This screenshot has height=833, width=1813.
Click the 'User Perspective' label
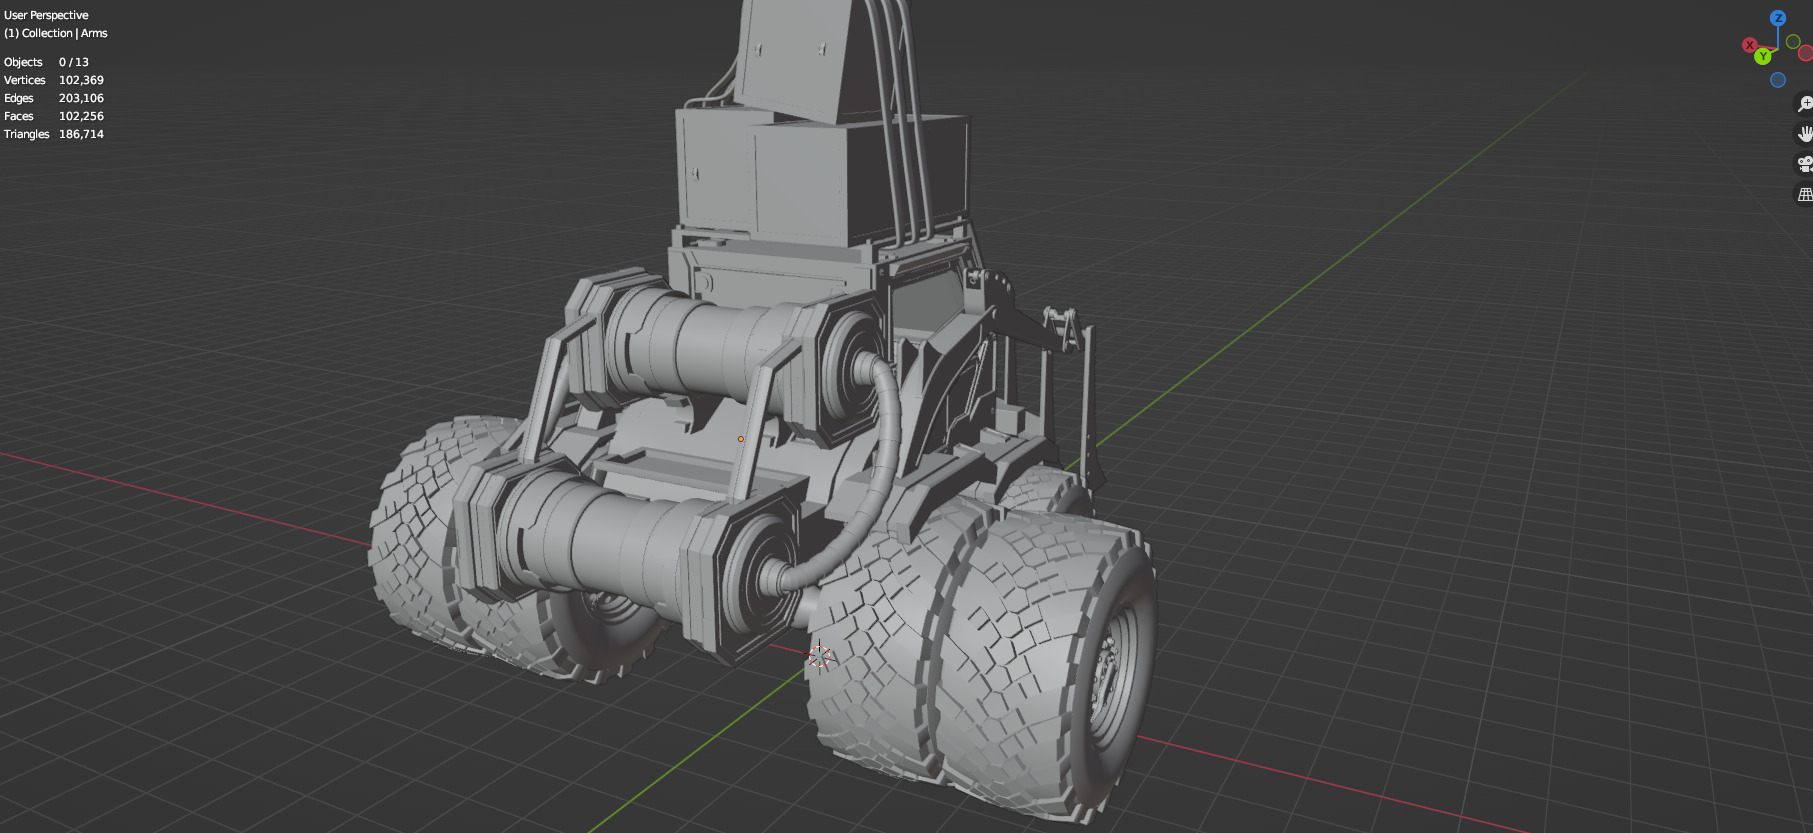46,15
